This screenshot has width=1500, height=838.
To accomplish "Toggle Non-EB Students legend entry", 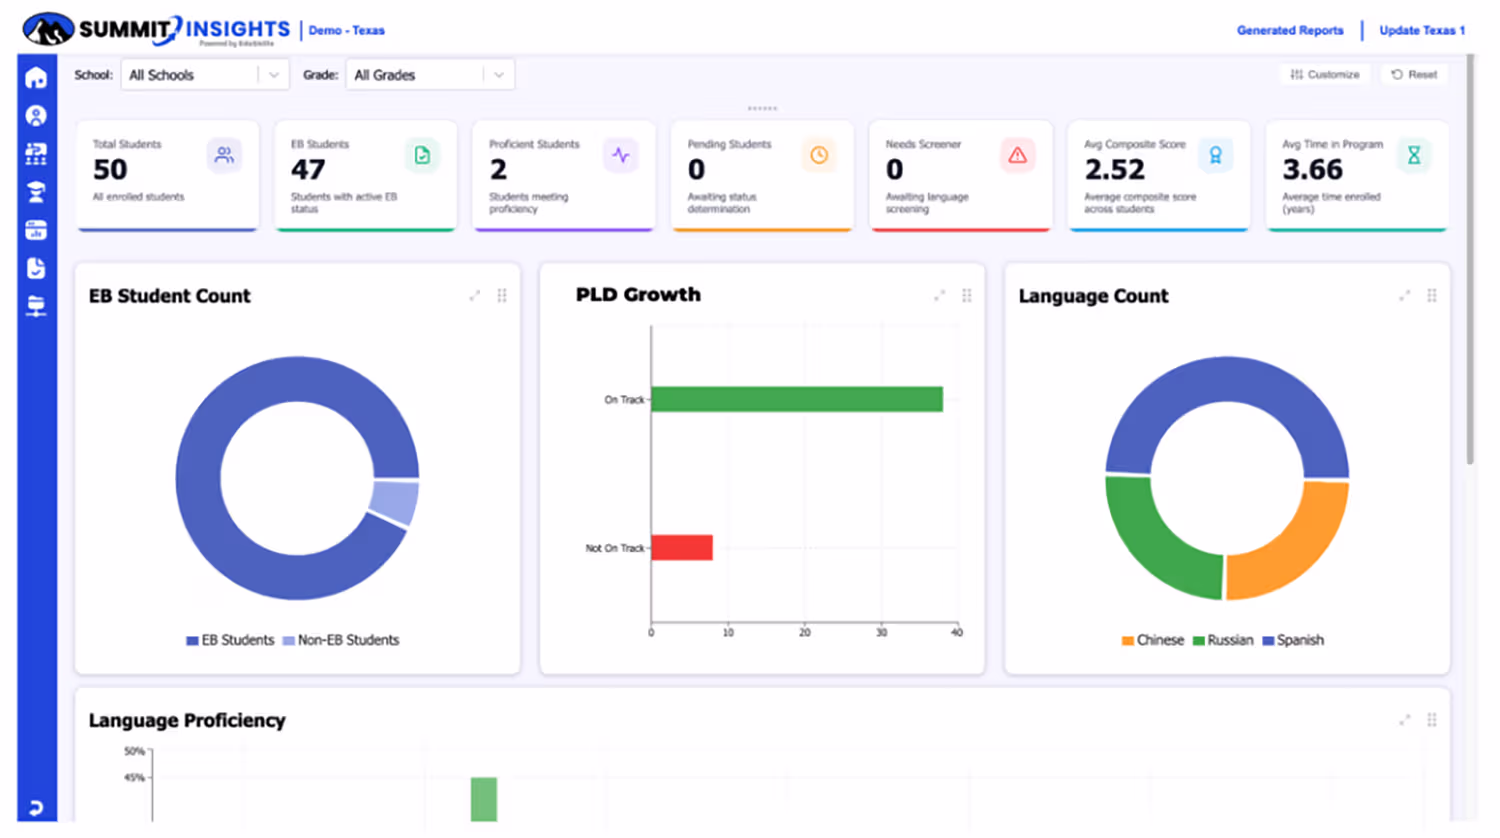I will coord(341,640).
